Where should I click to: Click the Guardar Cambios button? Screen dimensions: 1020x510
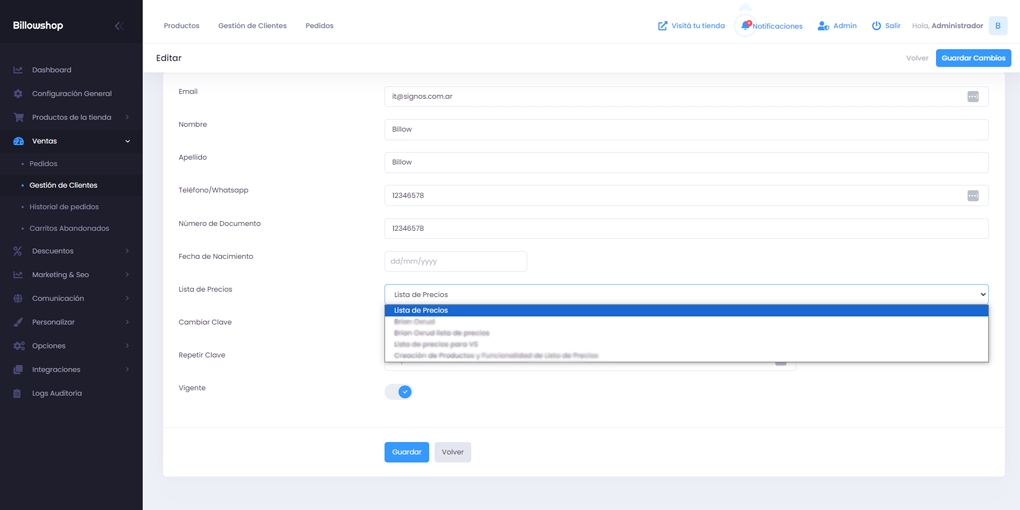[x=972, y=58]
